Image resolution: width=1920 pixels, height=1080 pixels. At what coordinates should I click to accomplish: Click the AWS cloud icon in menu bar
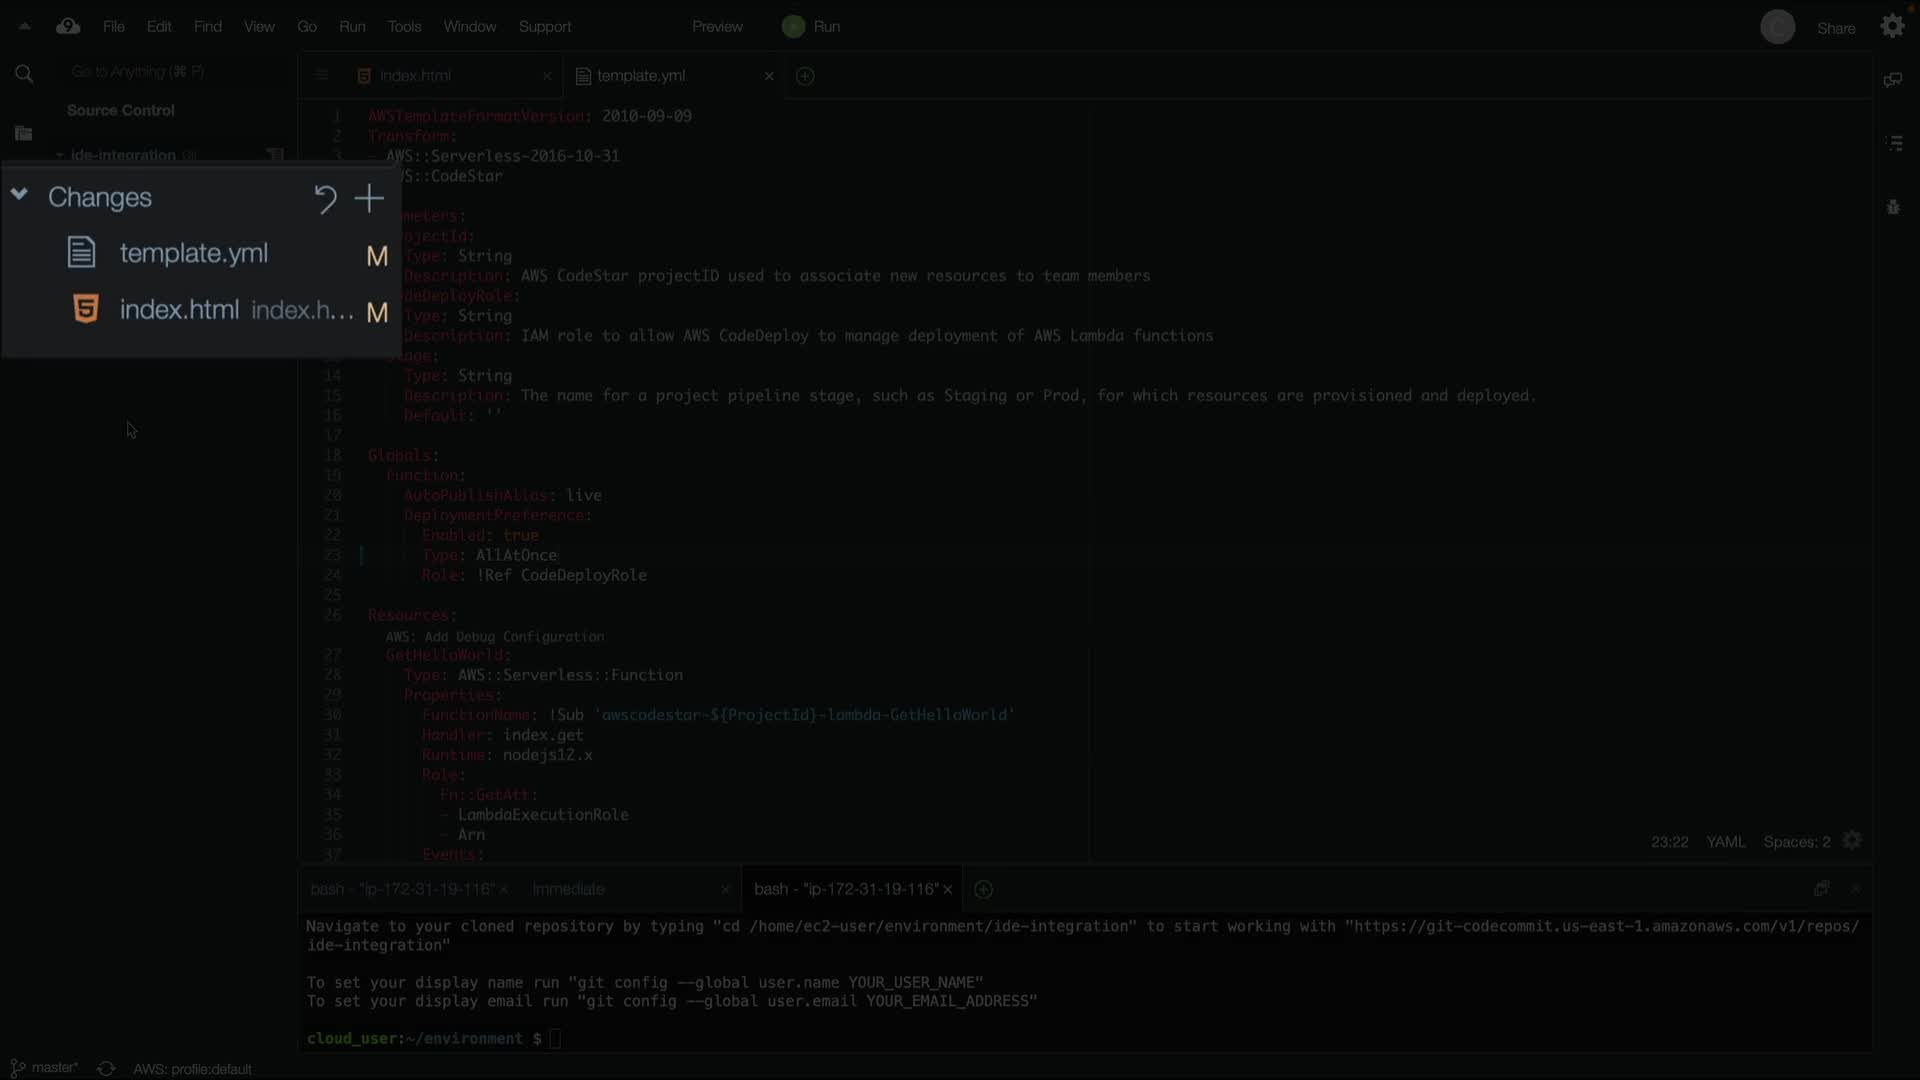pyautogui.click(x=68, y=27)
